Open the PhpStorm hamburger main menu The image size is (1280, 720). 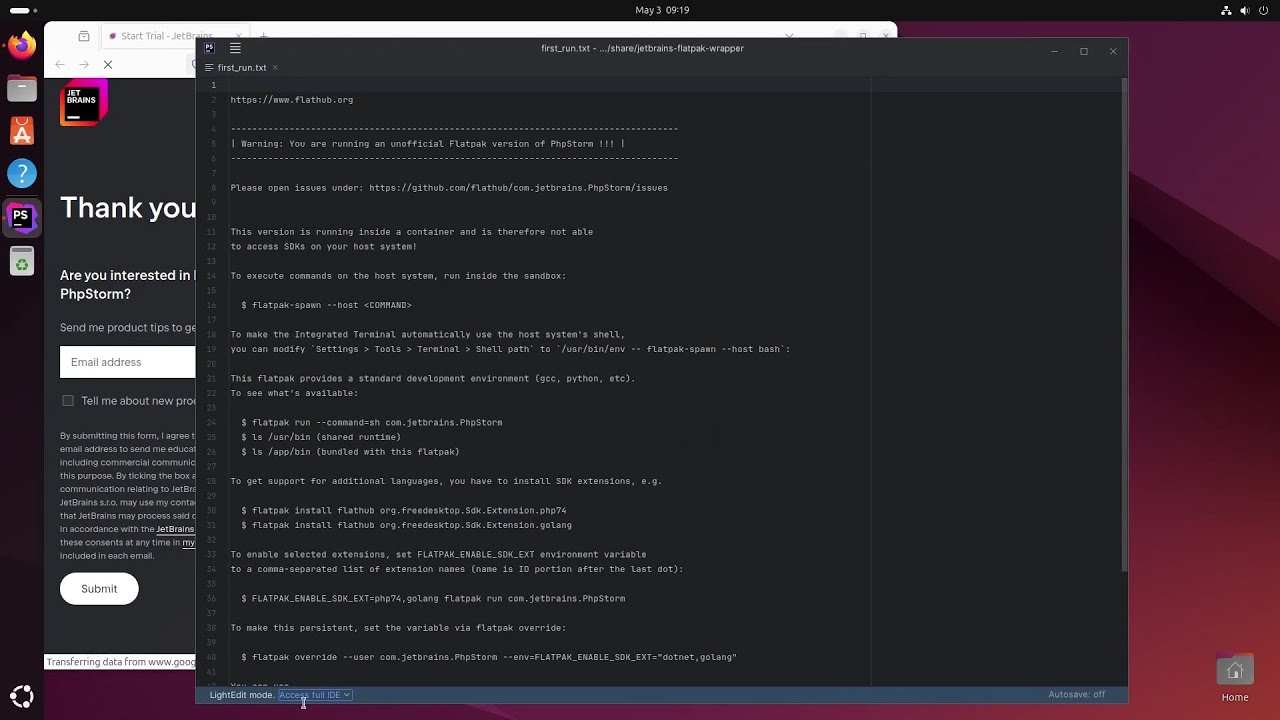pyautogui.click(x=235, y=48)
